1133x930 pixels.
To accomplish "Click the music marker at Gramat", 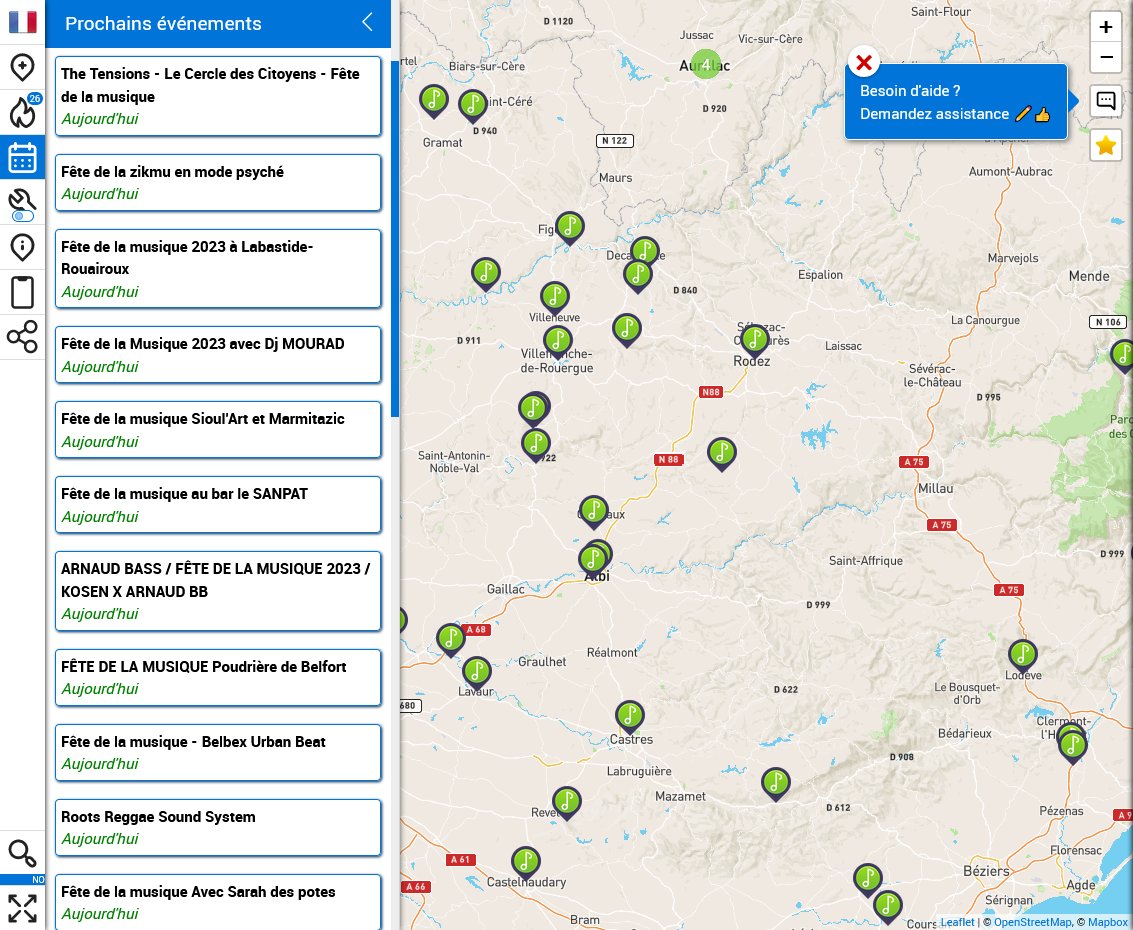I will pyautogui.click(x=434, y=102).
